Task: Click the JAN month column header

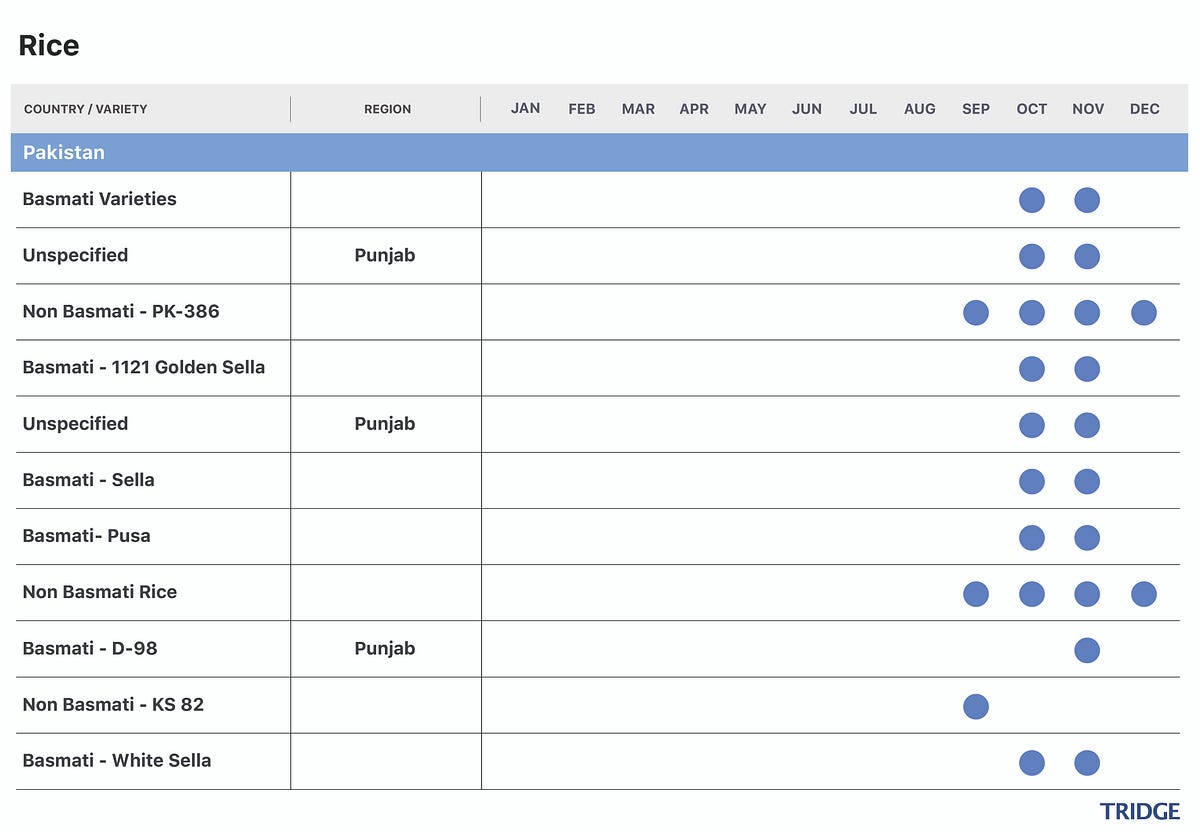Action: point(525,108)
